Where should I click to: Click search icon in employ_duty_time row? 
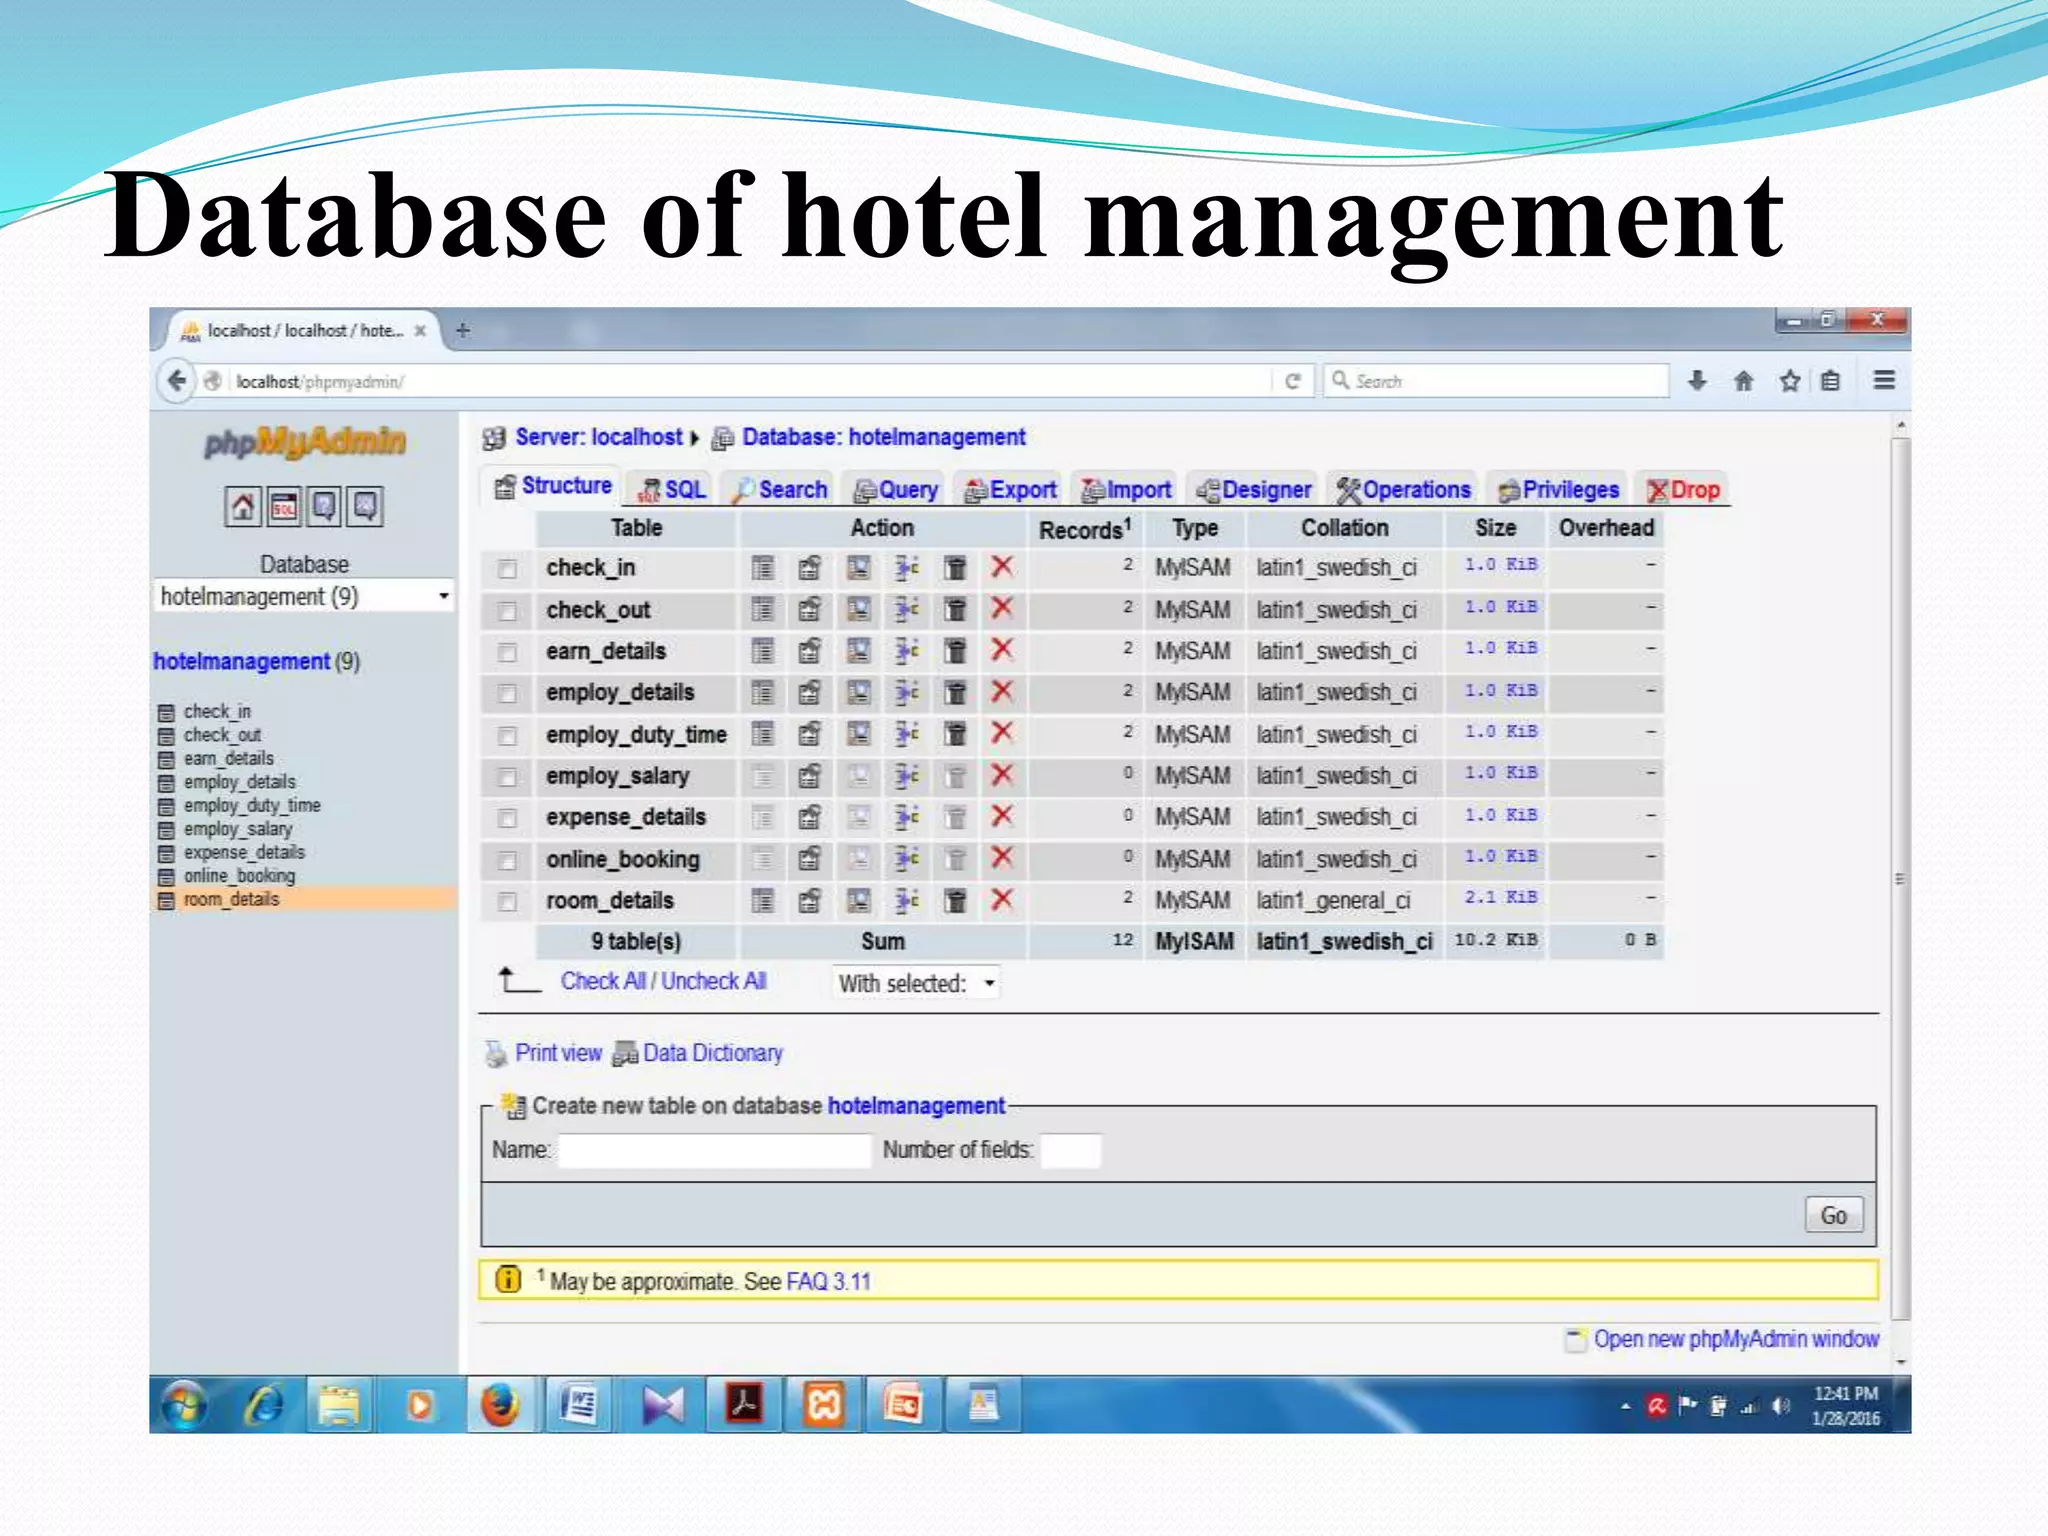pyautogui.click(x=858, y=734)
